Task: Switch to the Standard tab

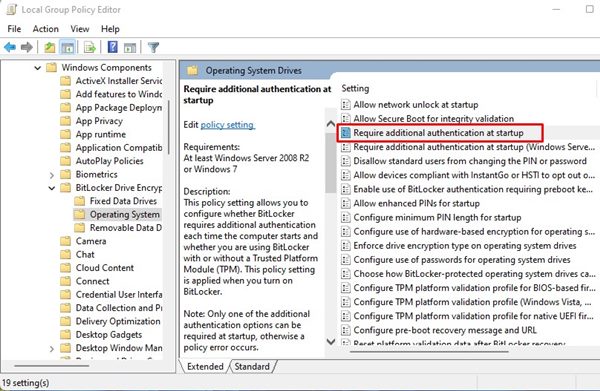Action: [x=252, y=367]
